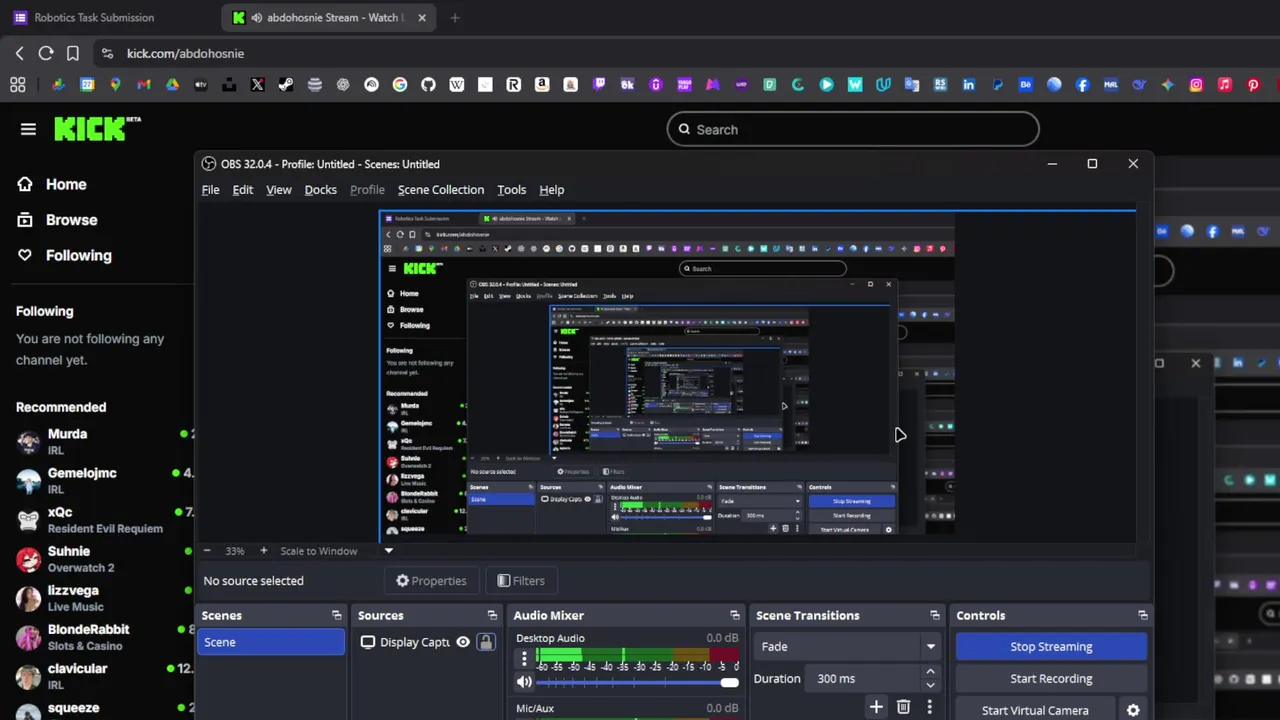
Task: Open the Pinterest bookmark icon
Action: tap(1253, 85)
